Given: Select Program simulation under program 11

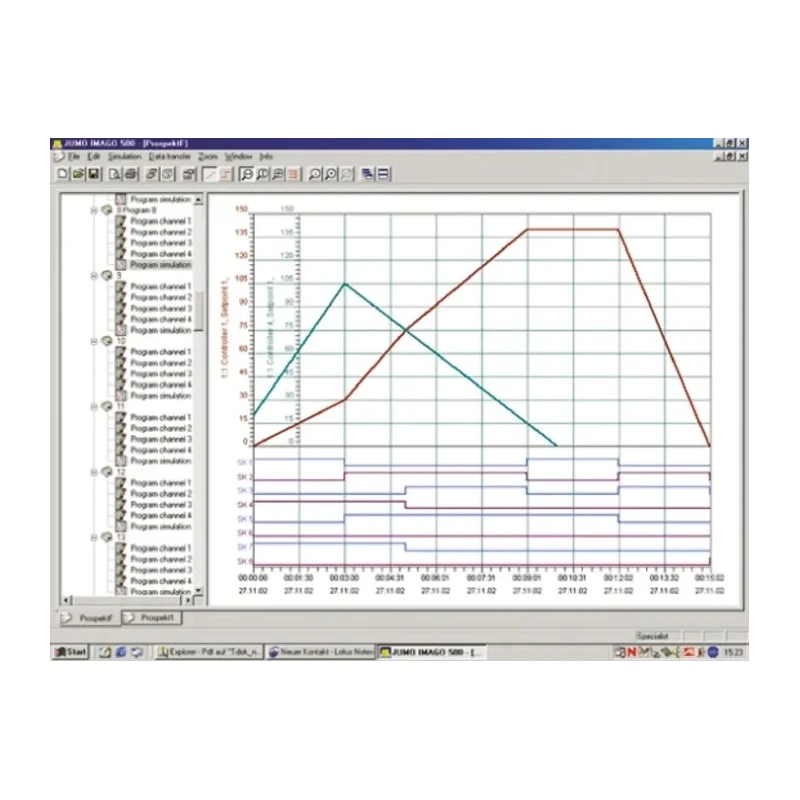Looking at the screenshot, I should click(161, 461).
